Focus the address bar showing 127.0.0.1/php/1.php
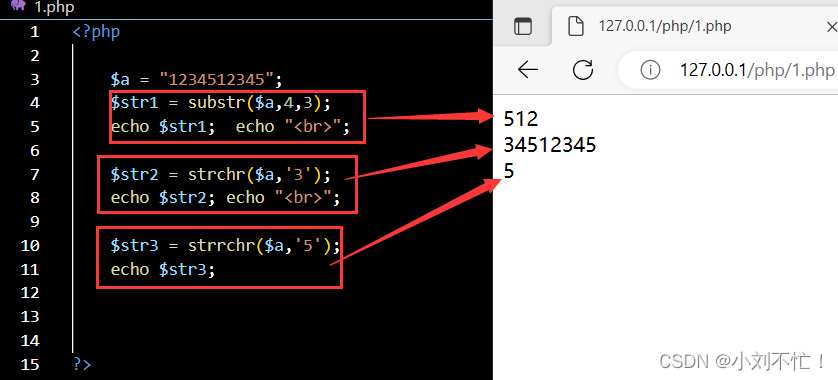838x380 pixels. pos(756,70)
